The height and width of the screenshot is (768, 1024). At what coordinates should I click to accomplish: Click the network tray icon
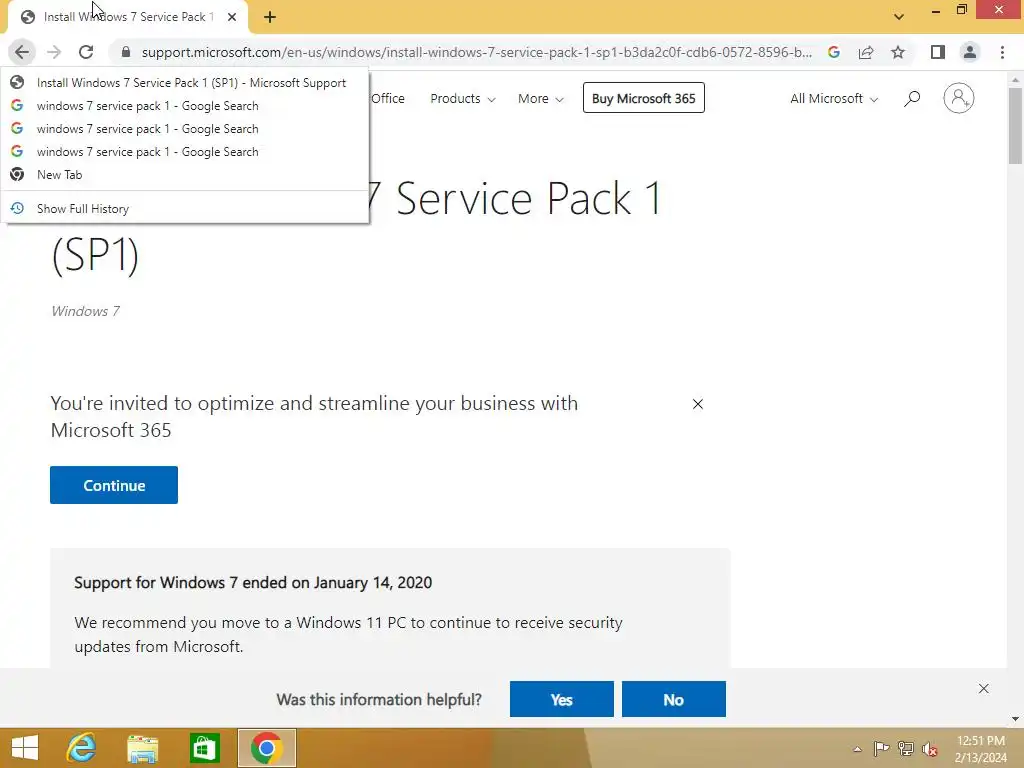[x=905, y=748]
